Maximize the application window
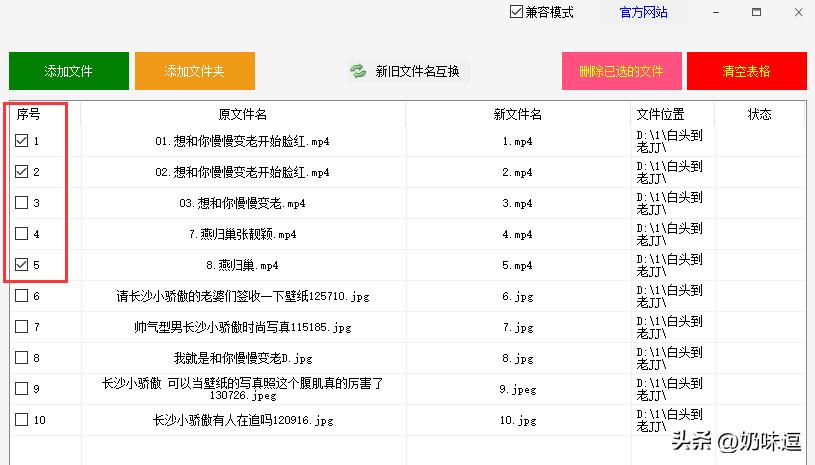 click(x=757, y=12)
